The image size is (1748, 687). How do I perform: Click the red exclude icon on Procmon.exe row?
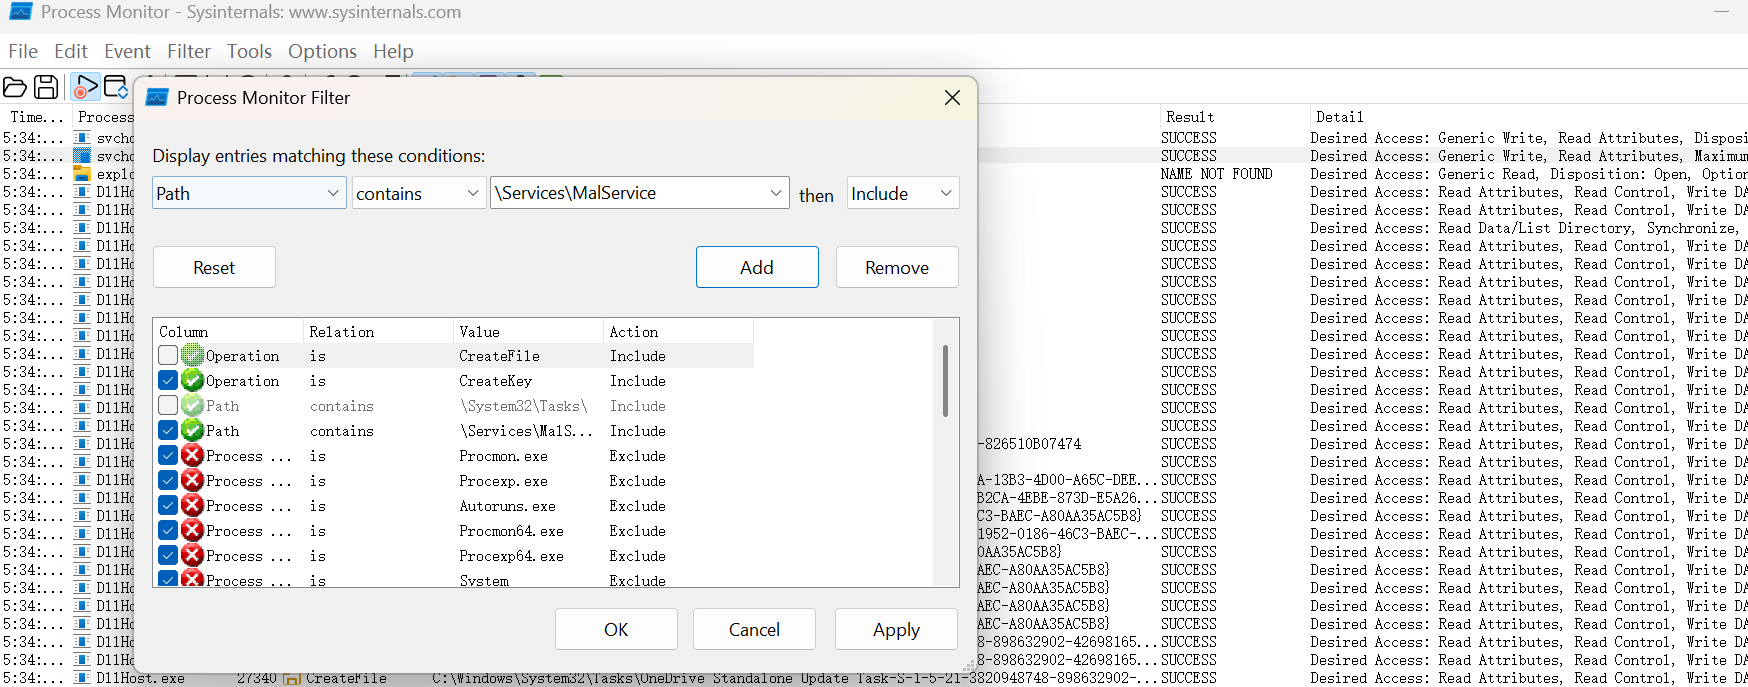pyautogui.click(x=192, y=455)
